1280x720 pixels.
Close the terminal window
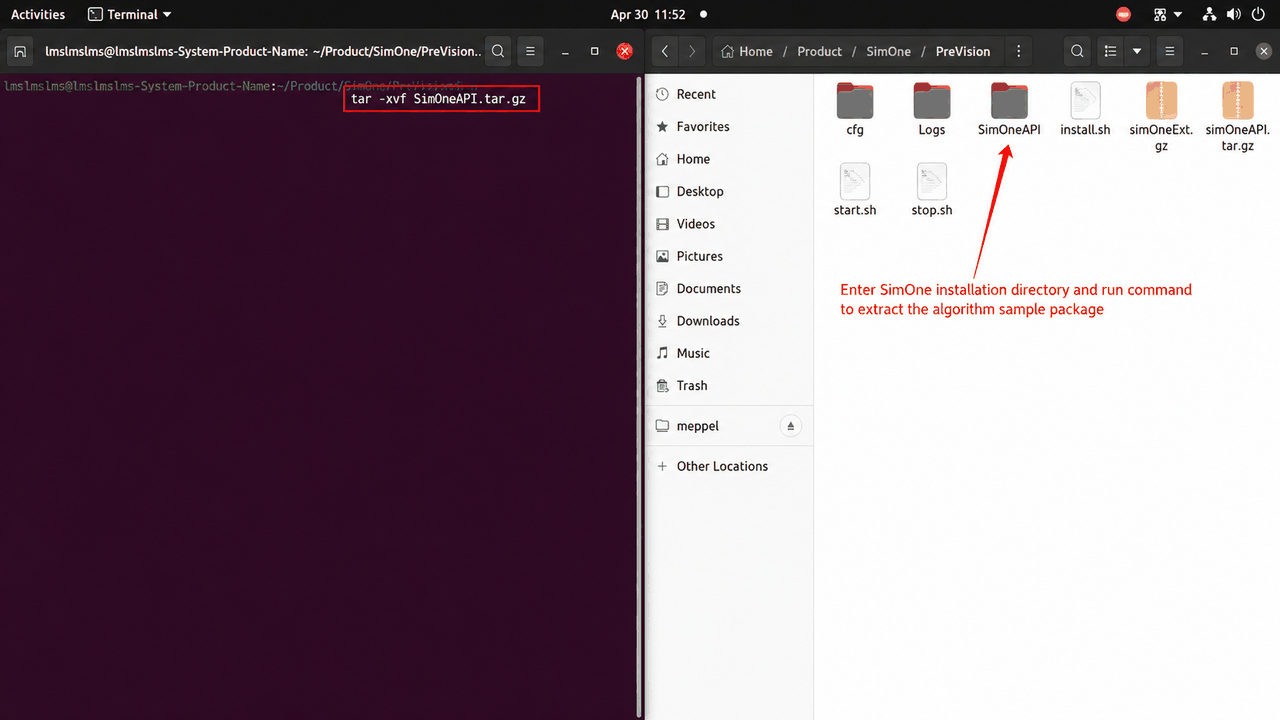click(625, 51)
